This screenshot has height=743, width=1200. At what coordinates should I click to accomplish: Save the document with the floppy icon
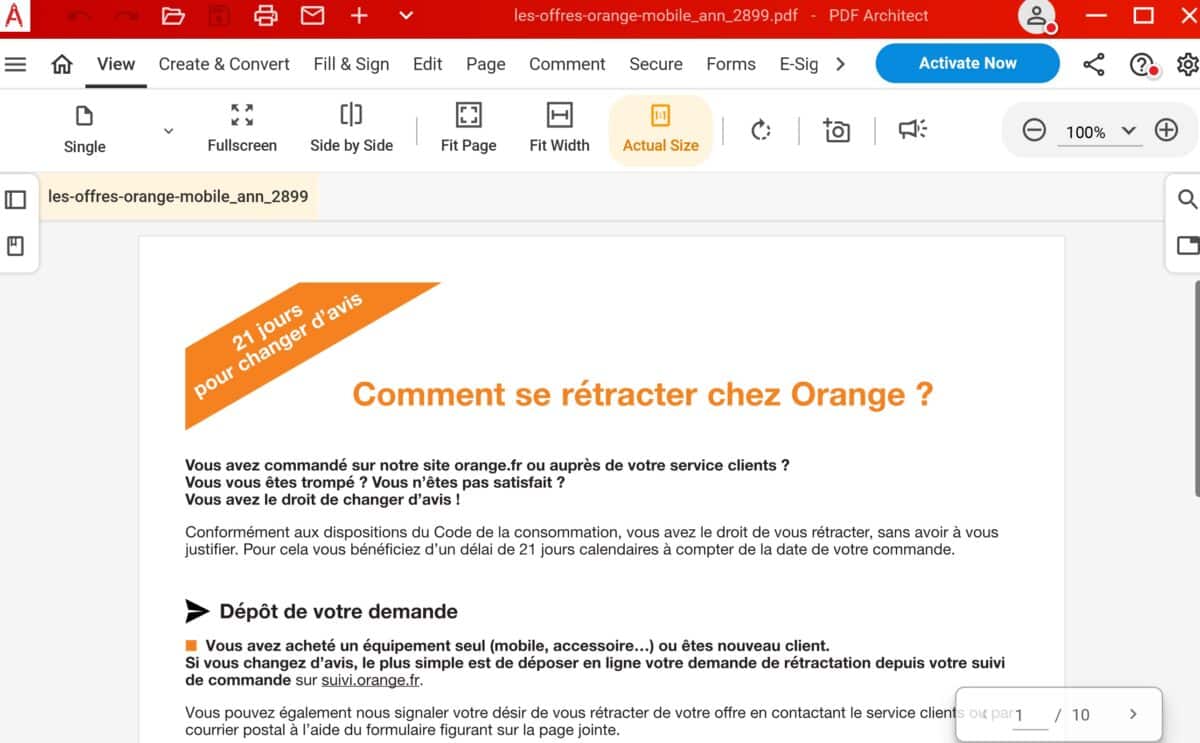pos(219,16)
